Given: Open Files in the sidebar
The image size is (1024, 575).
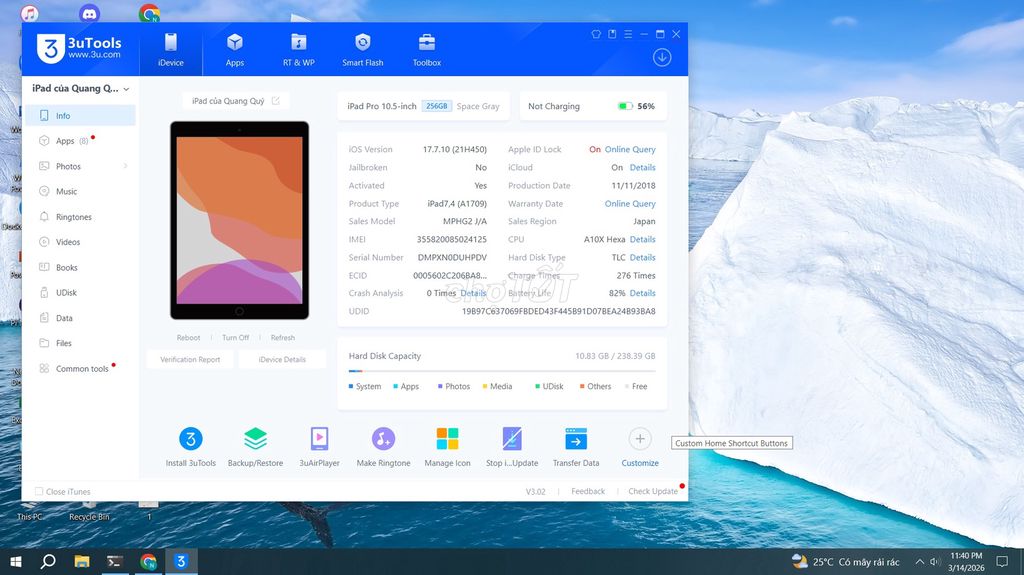Looking at the screenshot, I should (80, 343).
